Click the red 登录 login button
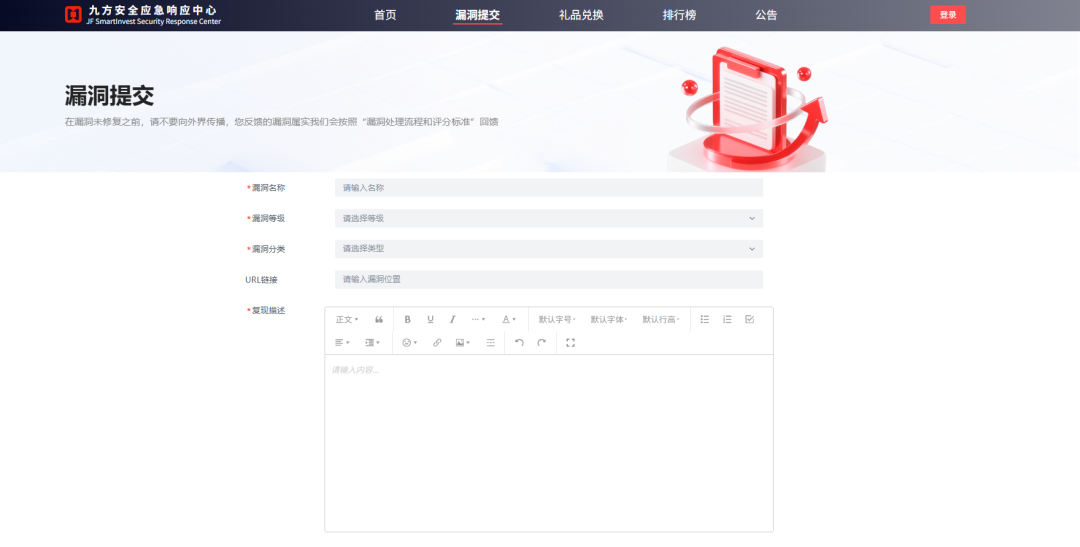The height and width of the screenshot is (547, 1080). coord(948,14)
